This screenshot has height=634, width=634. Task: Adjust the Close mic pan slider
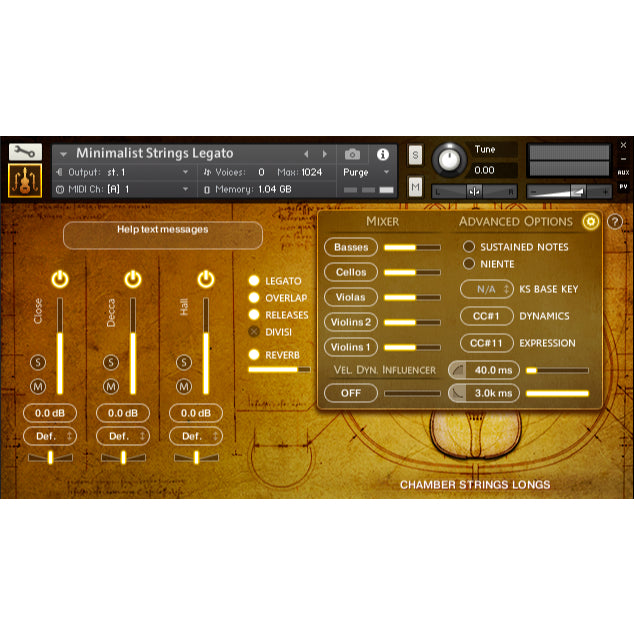tap(51, 457)
